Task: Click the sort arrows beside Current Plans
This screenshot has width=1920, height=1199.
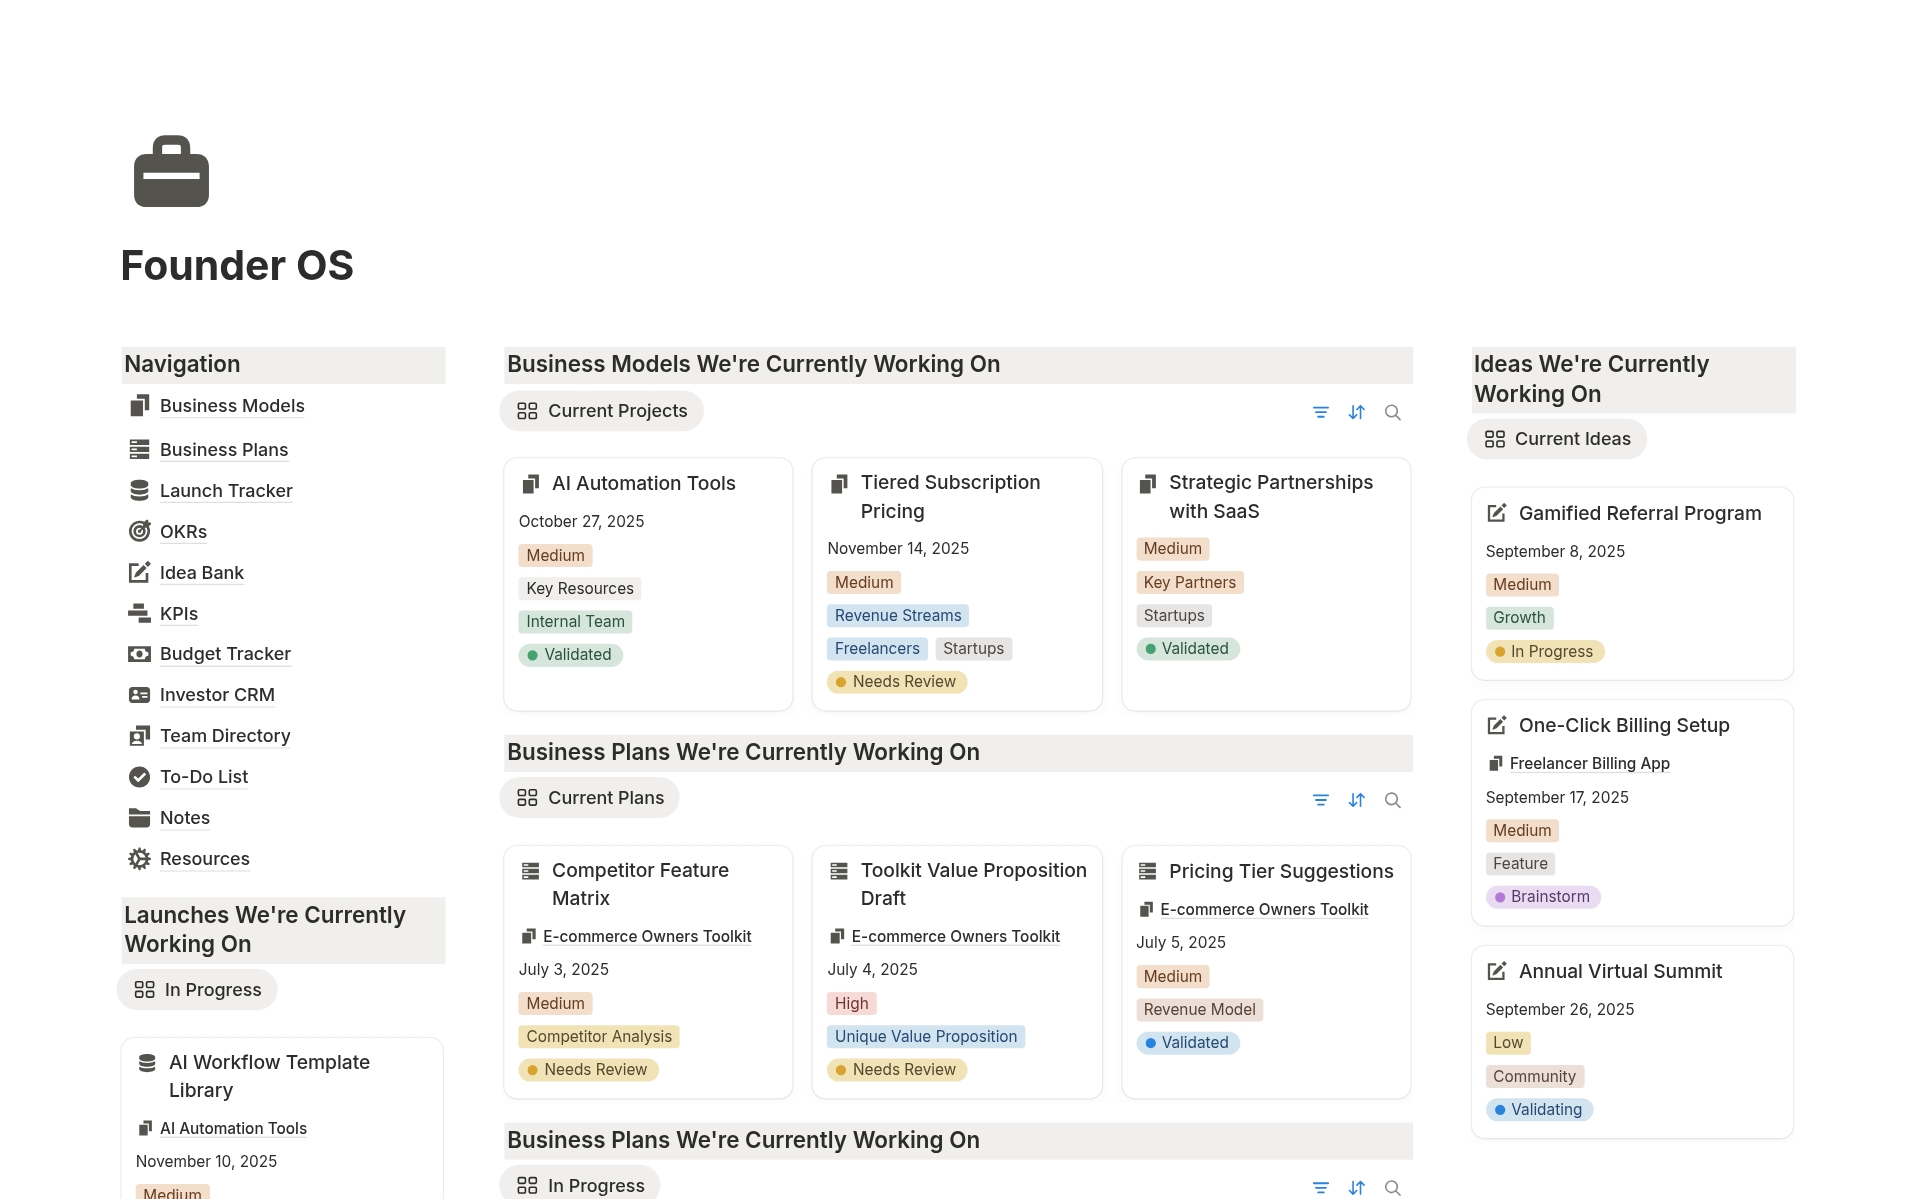Action: point(1356,800)
